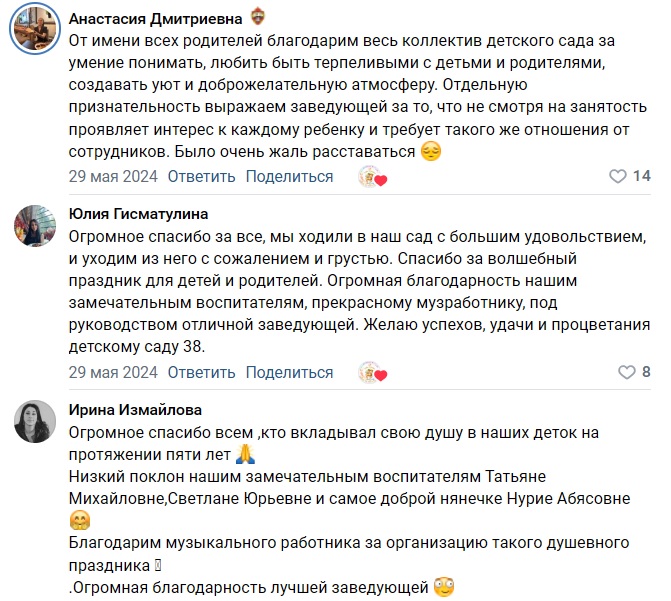
Task: Share Юлия Гисматулина's comment
Action: pos(289,373)
